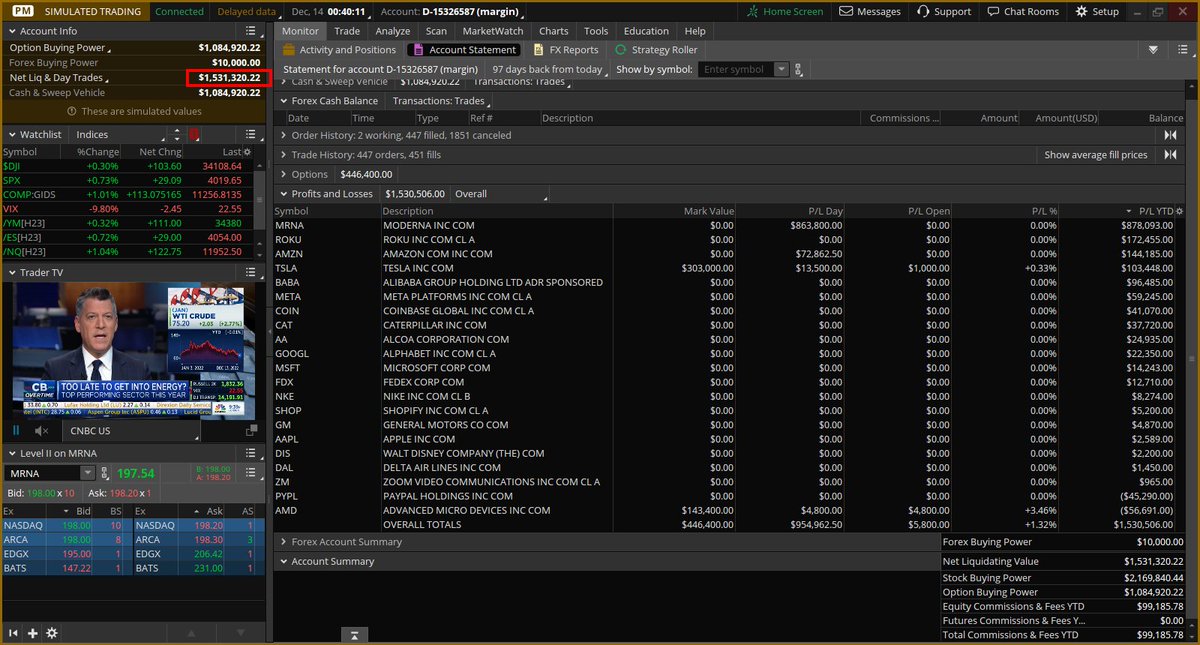Click the Activity and Positions briefcase icon

289,49
